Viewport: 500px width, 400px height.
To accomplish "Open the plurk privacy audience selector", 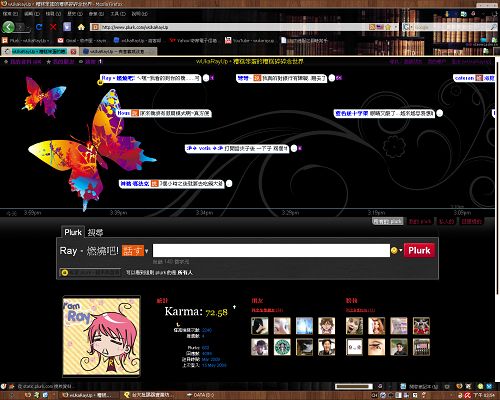I will (90, 272).
